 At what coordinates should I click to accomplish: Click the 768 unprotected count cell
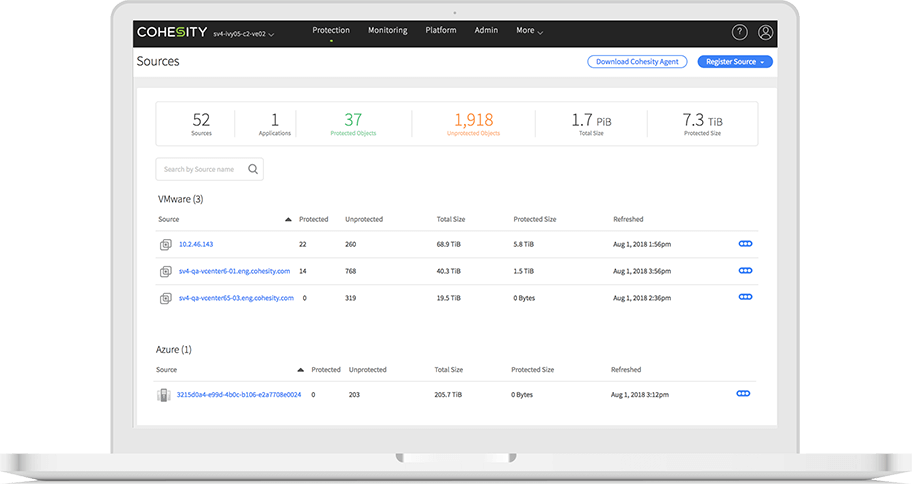click(350, 271)
